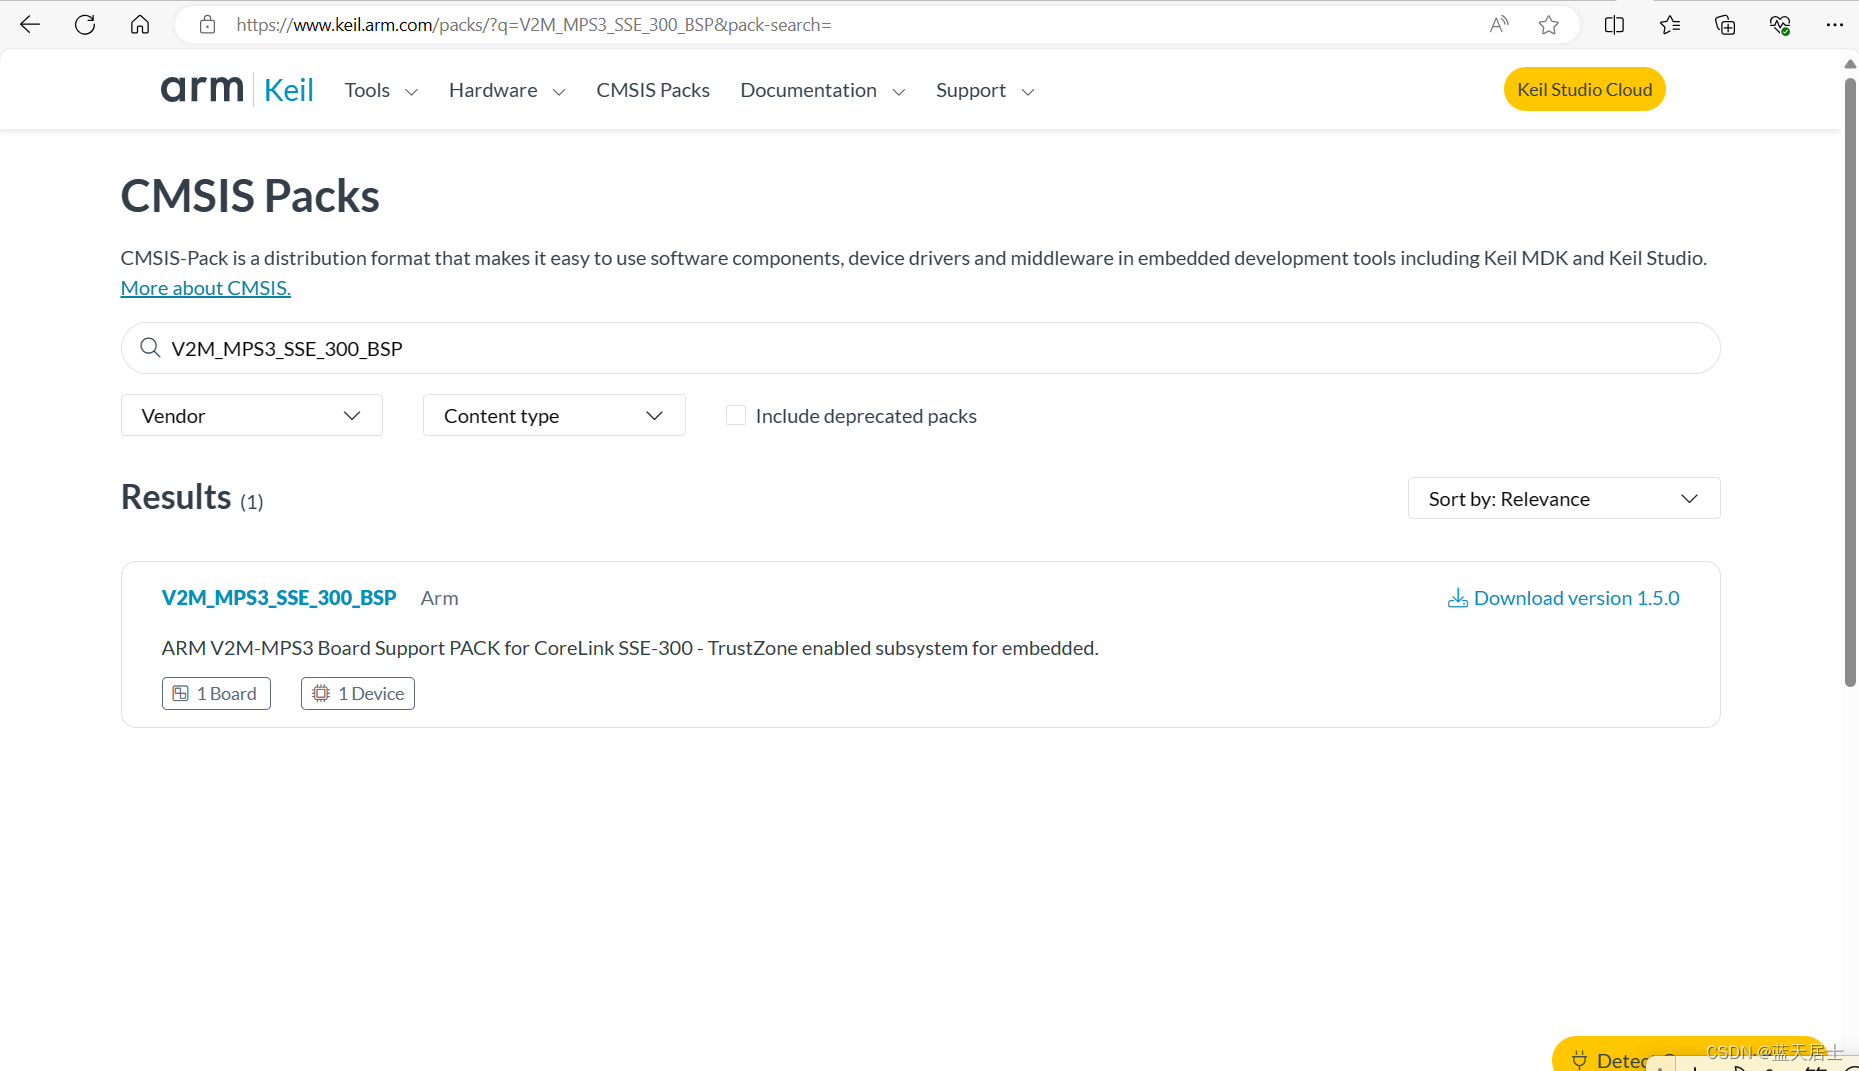Click the Arm vendor label
1859x1071 pixels.
click(x=439, y=598)
